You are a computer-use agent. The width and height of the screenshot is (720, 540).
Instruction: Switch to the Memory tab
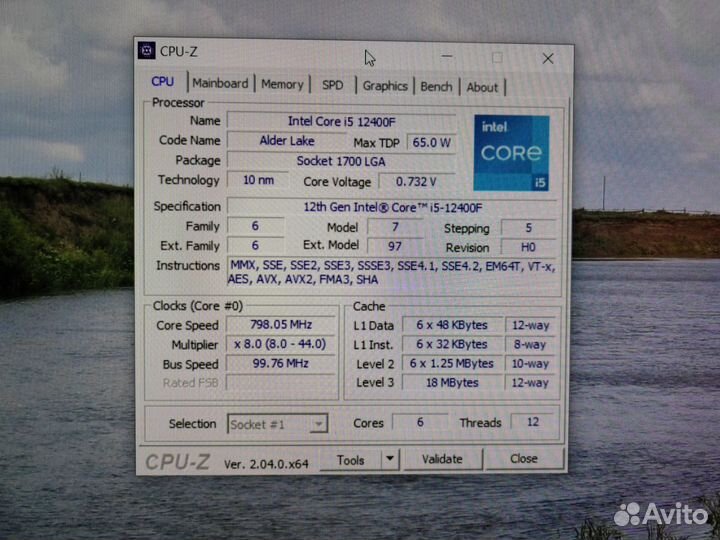pyautogui.click(x=282, y=85)
